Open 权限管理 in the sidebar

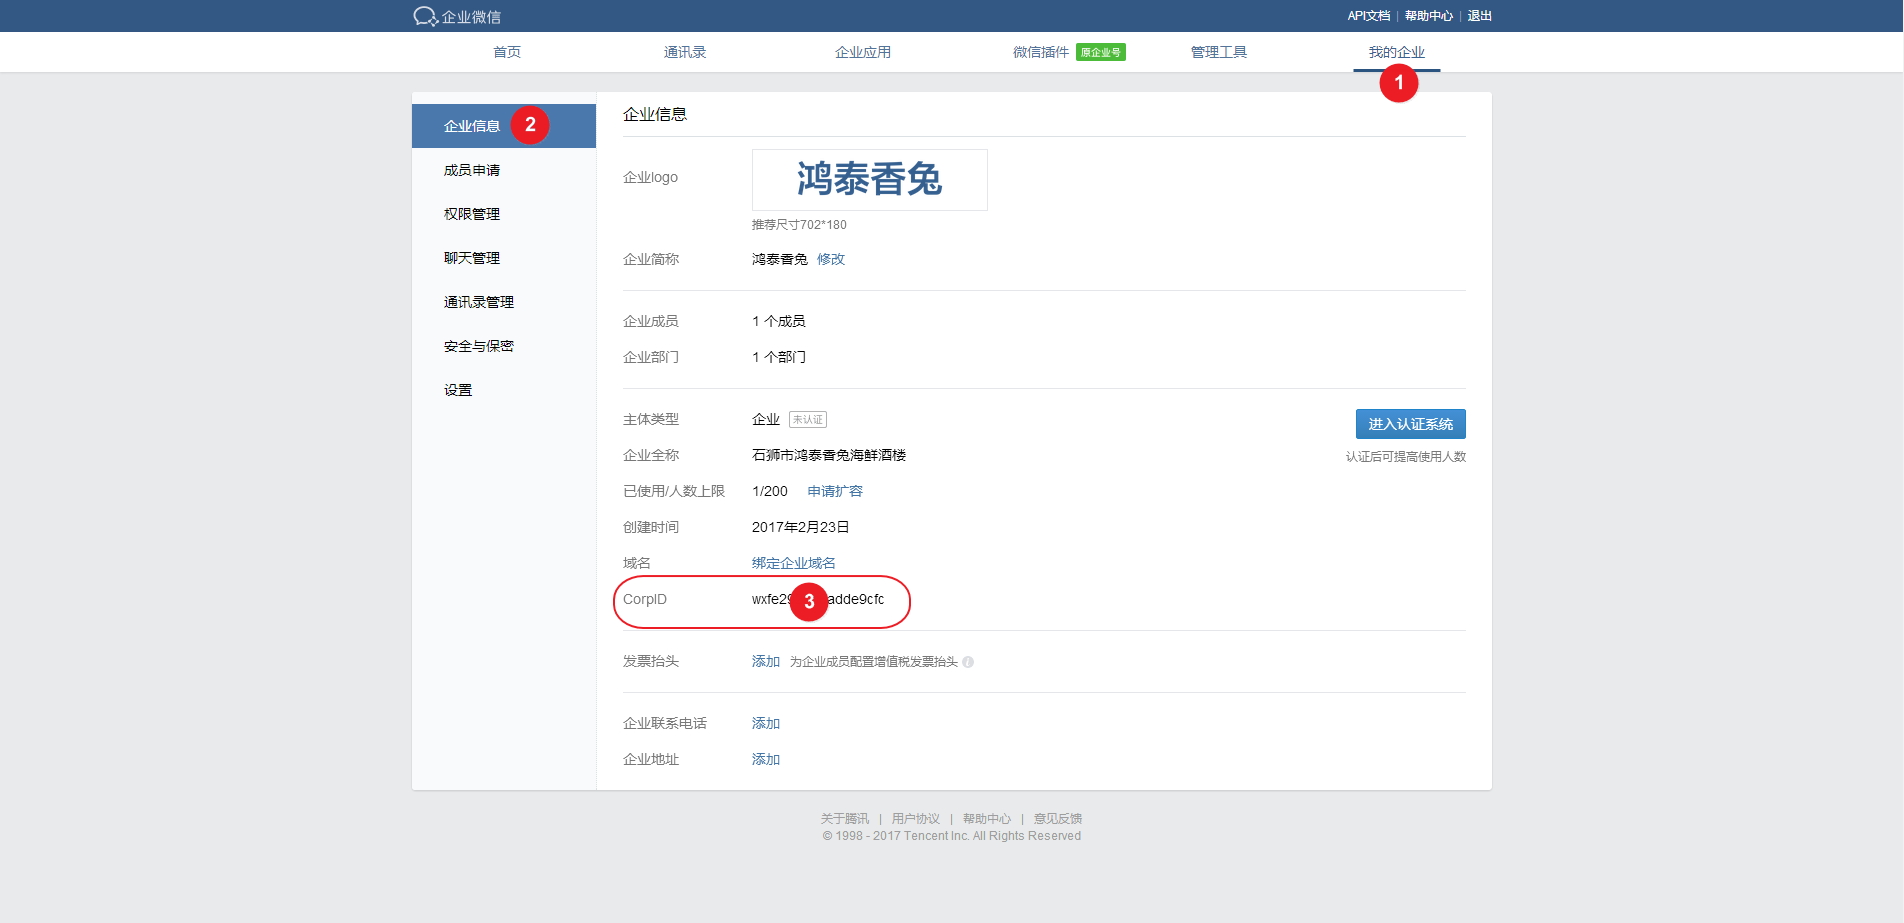point(504,214)
